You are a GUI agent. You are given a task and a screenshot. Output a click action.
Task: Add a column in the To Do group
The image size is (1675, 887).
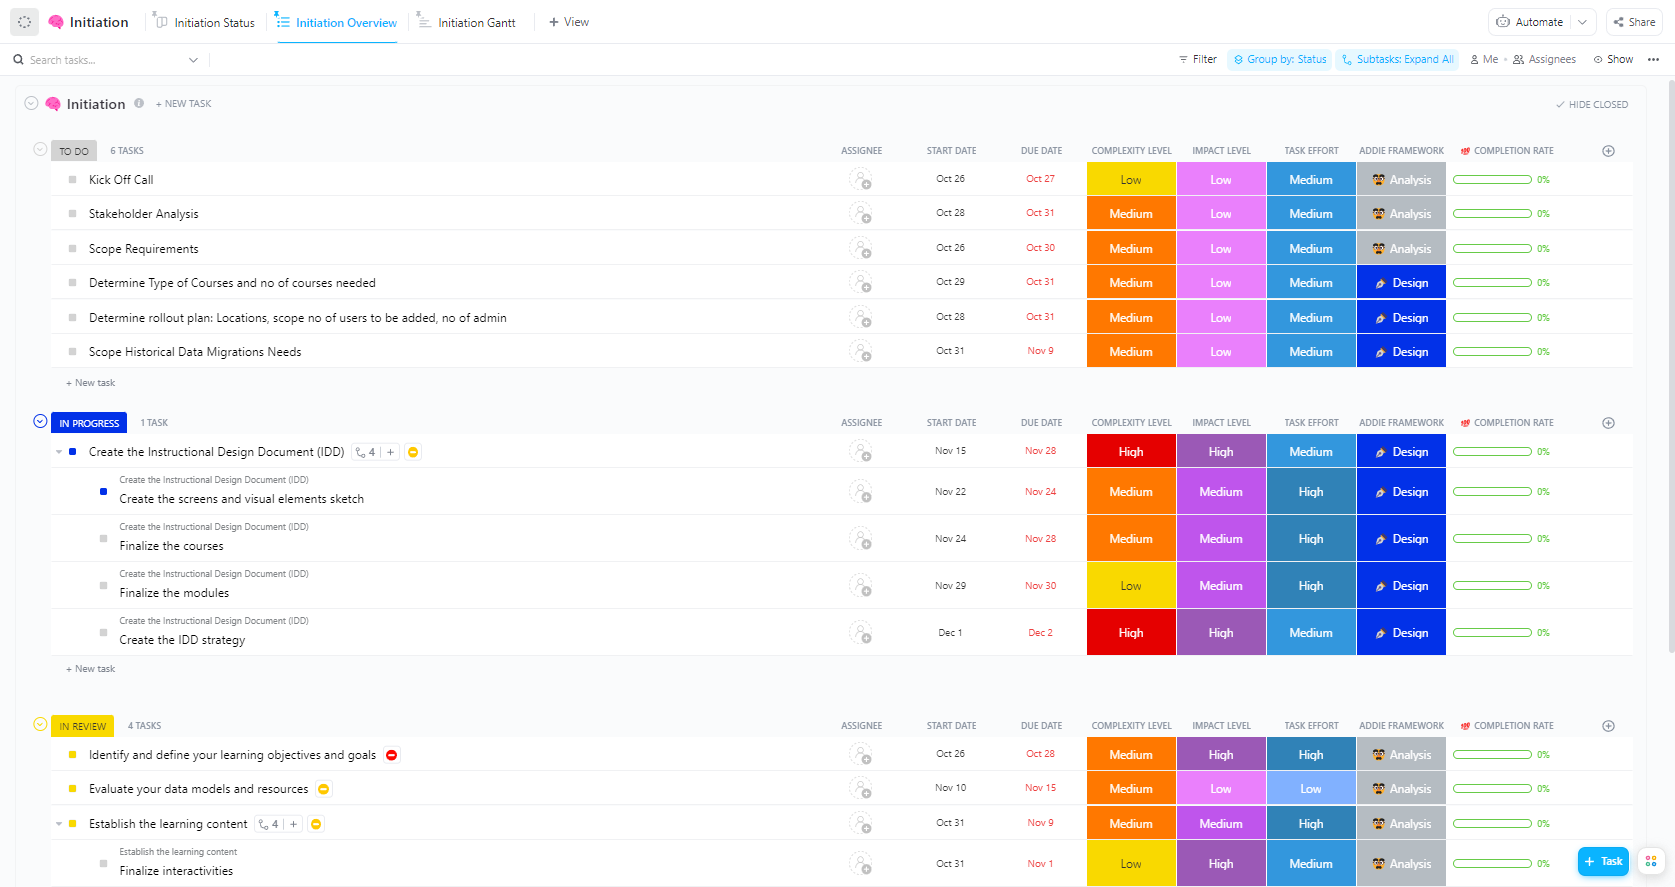[x=1608, y=151]
